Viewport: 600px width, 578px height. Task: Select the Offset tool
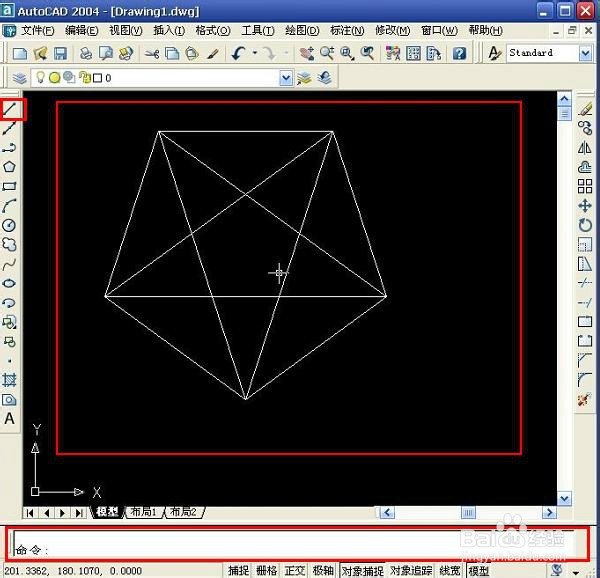coord(585,167)
